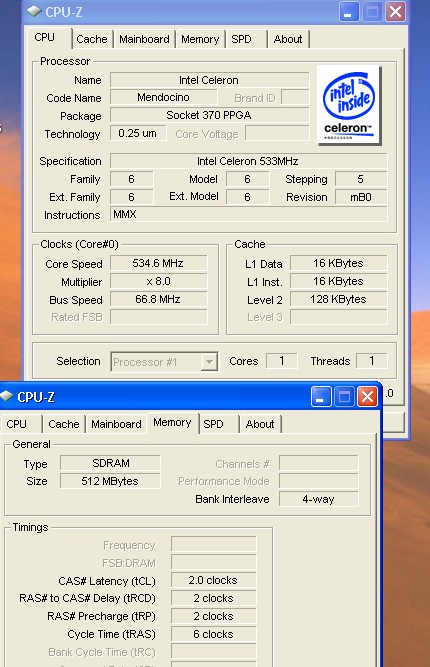430x667 pixels.
Task: Click the CAS# Latency value field
Action: click(214, 580)
